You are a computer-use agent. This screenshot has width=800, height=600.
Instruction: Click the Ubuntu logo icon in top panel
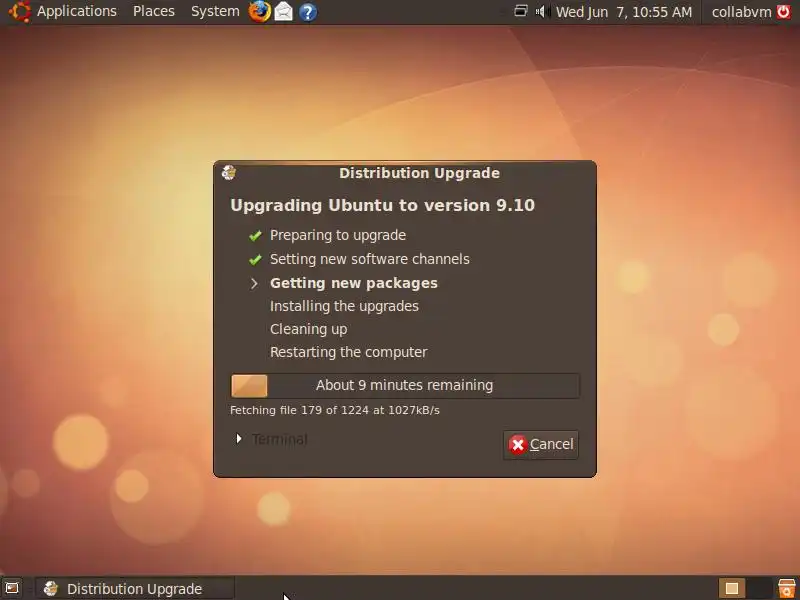[19, 11]
